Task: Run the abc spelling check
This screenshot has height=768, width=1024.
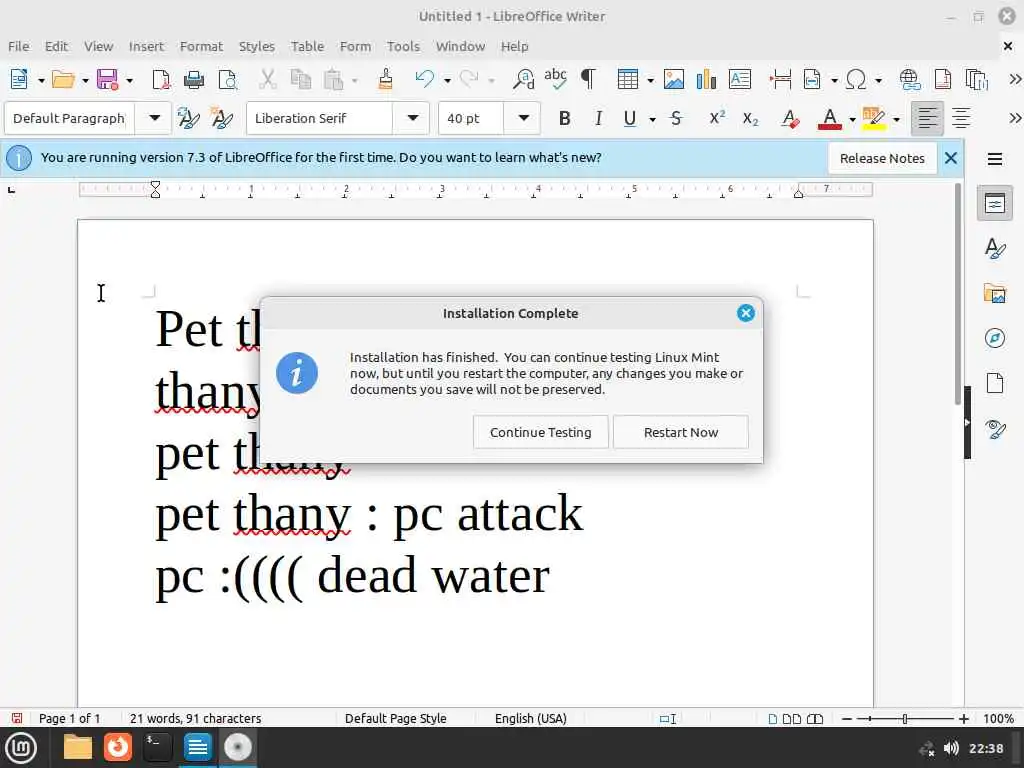Action: (x=556, y=80)
